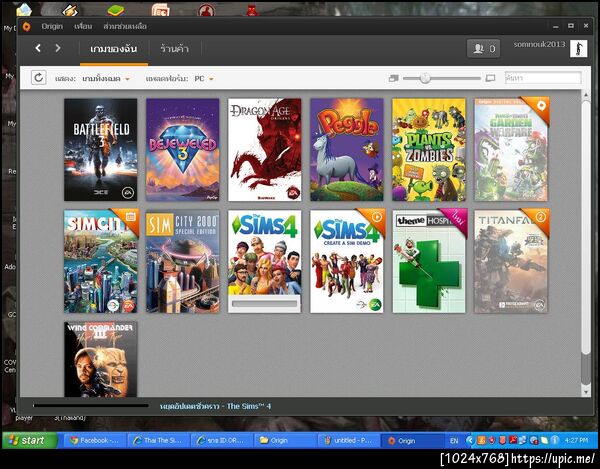Viewport: 600px width, 469px height.
Task: Click the orange badge on Titanfall tile
Action: click(x=539, y=219)
